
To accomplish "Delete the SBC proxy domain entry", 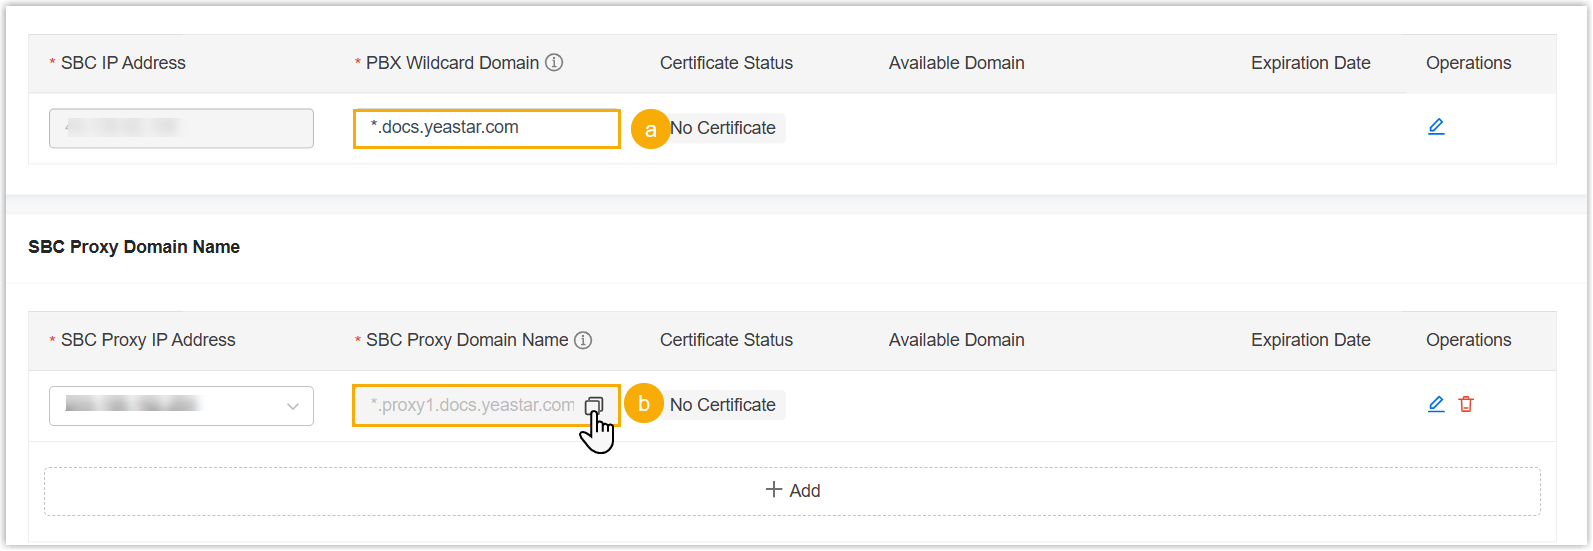I will [x=1466, y=404].
